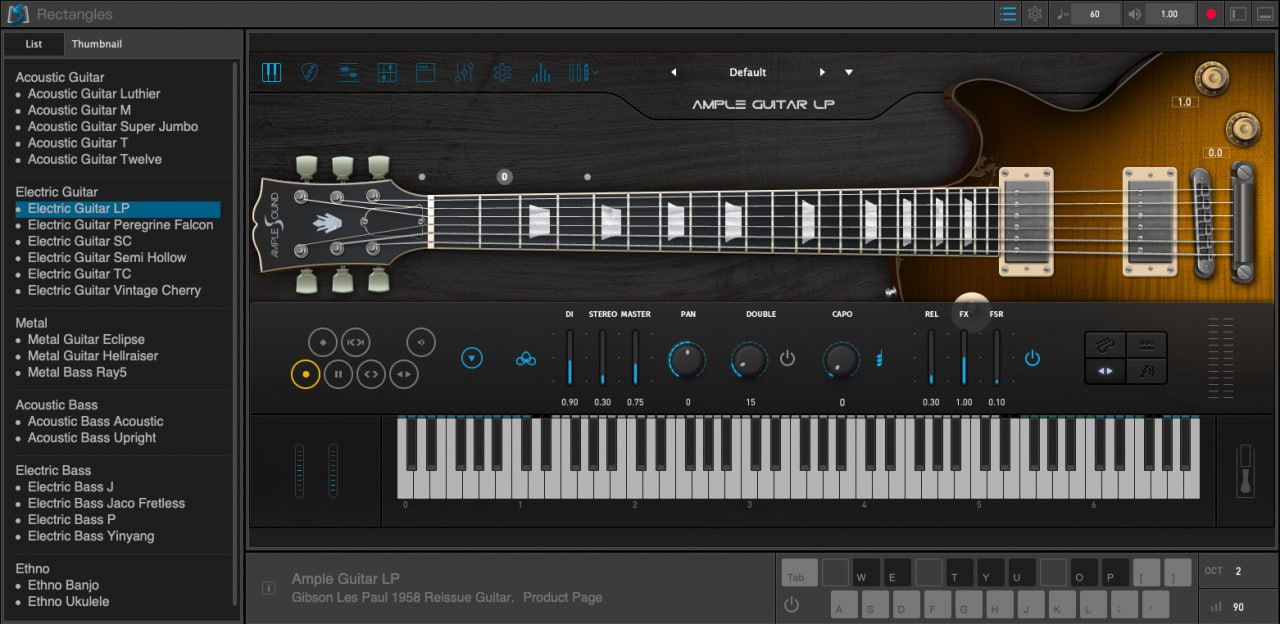Click the MASTER volume slider
Screen dimensions: 1280x624
click(635, 358)
